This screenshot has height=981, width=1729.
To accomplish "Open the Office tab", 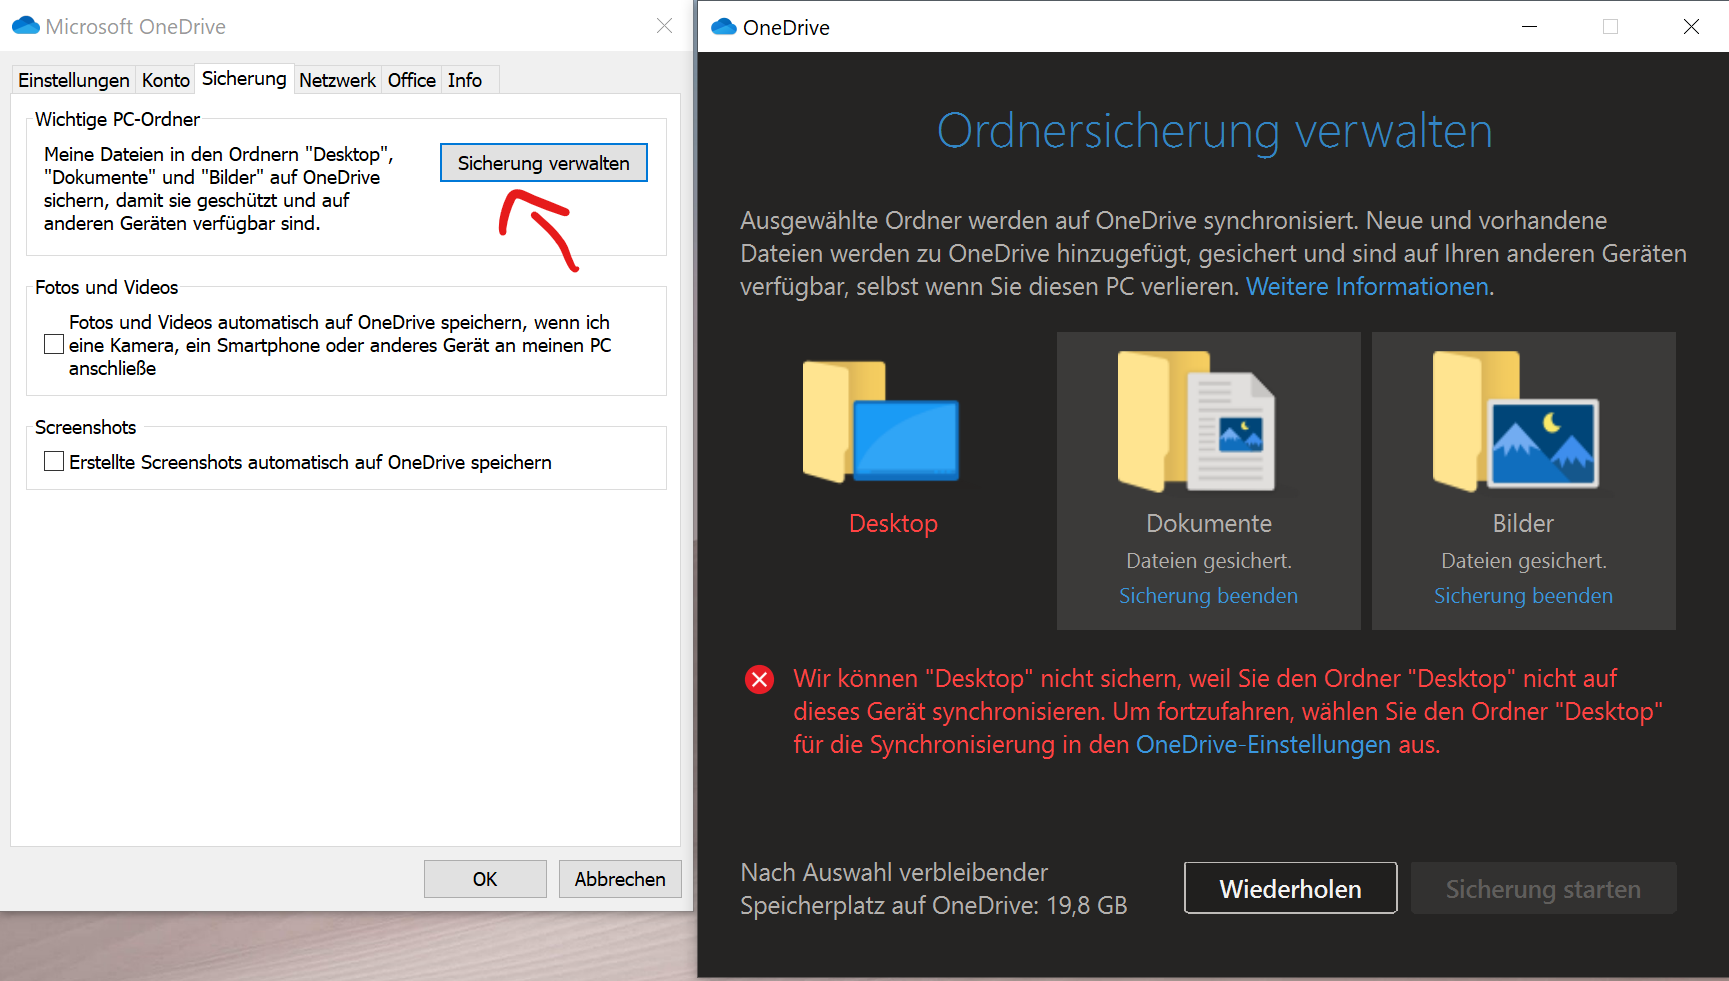I will tap(412, 80).
